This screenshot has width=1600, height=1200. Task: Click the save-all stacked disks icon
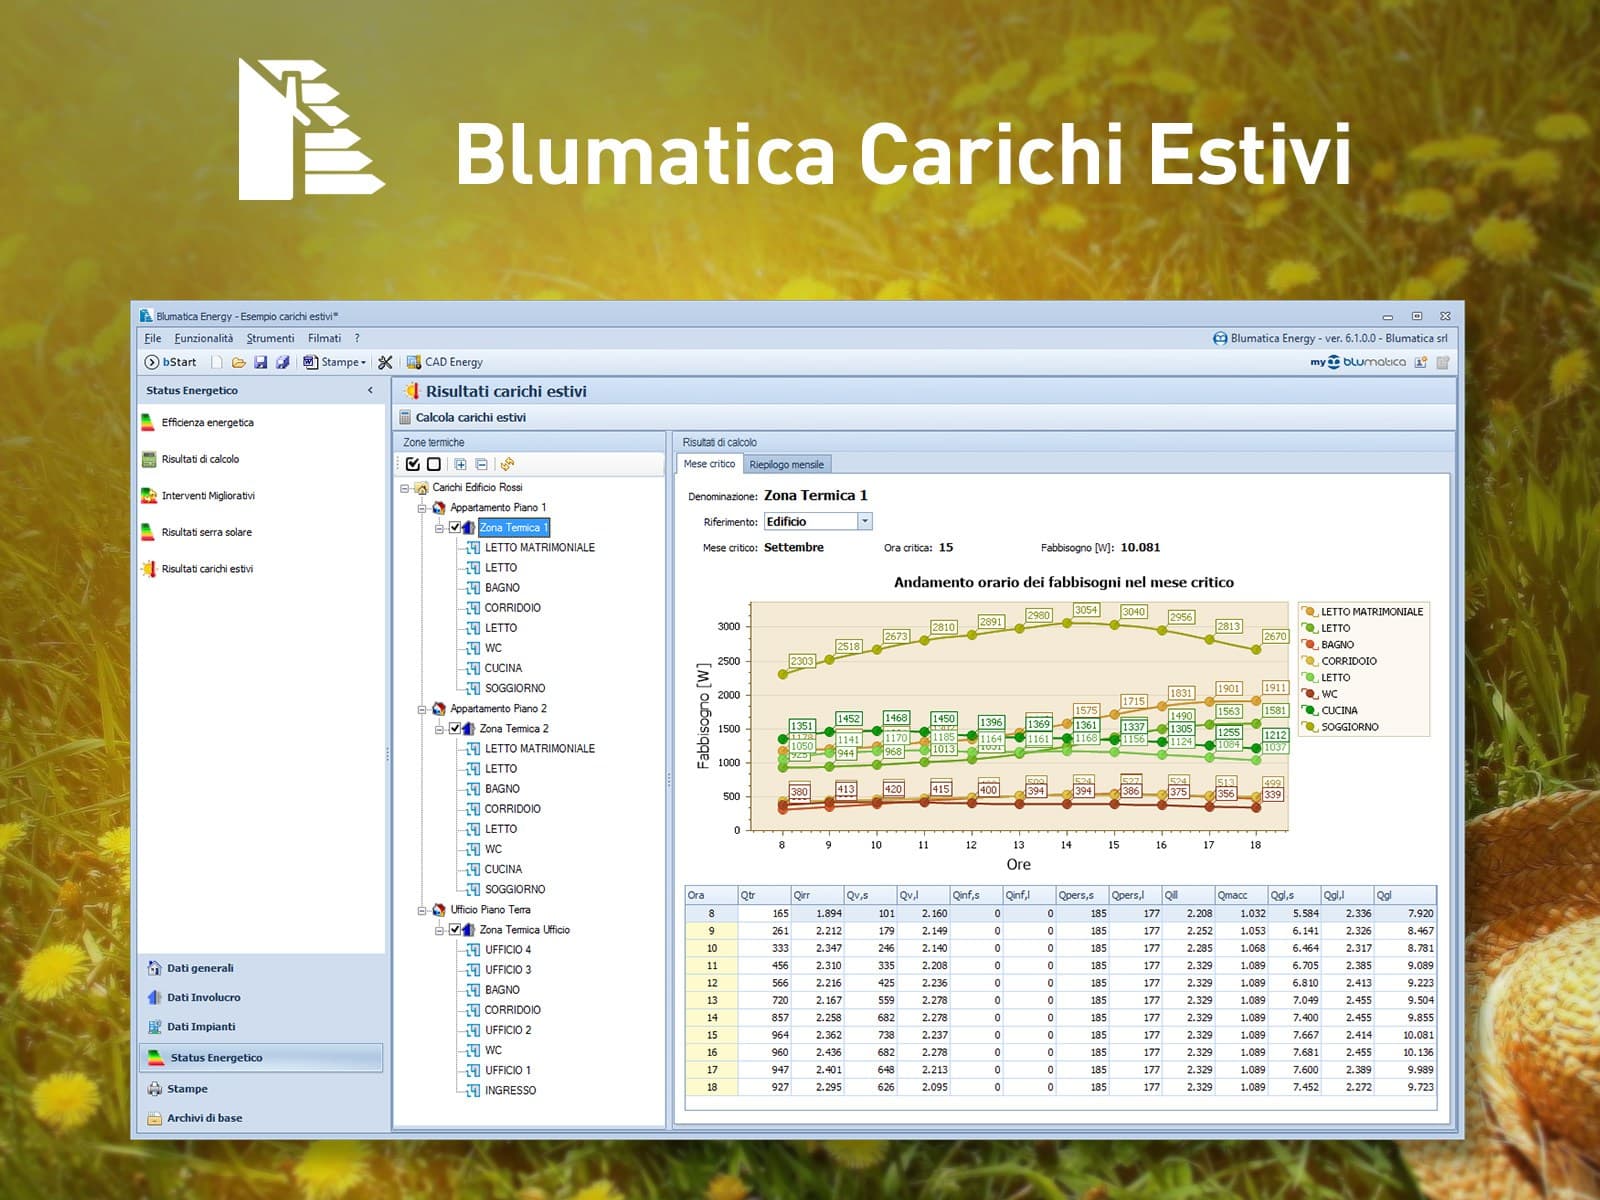pyautogui.click(x=283, y=362)
